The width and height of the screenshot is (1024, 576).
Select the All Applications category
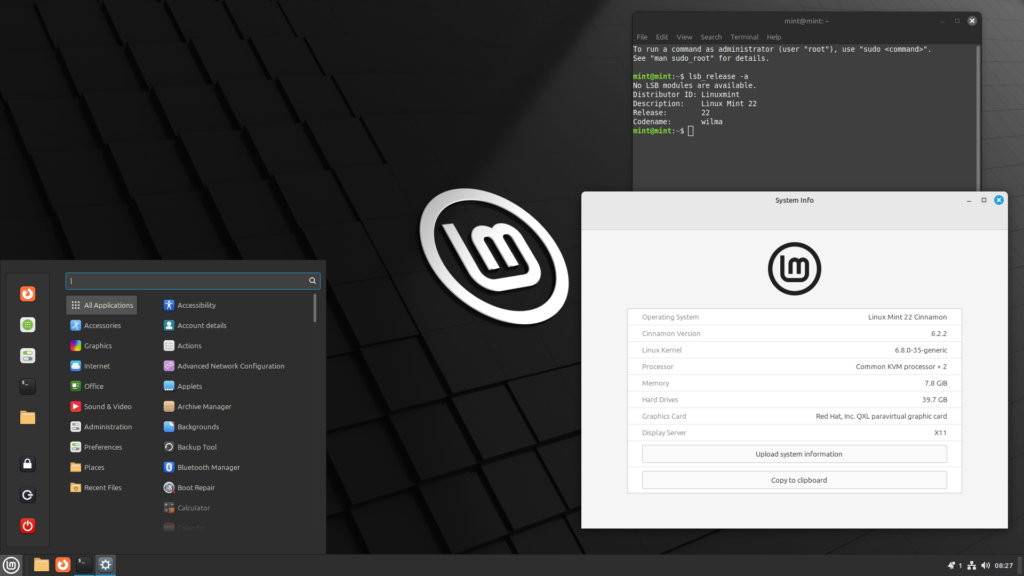(101, 304)
